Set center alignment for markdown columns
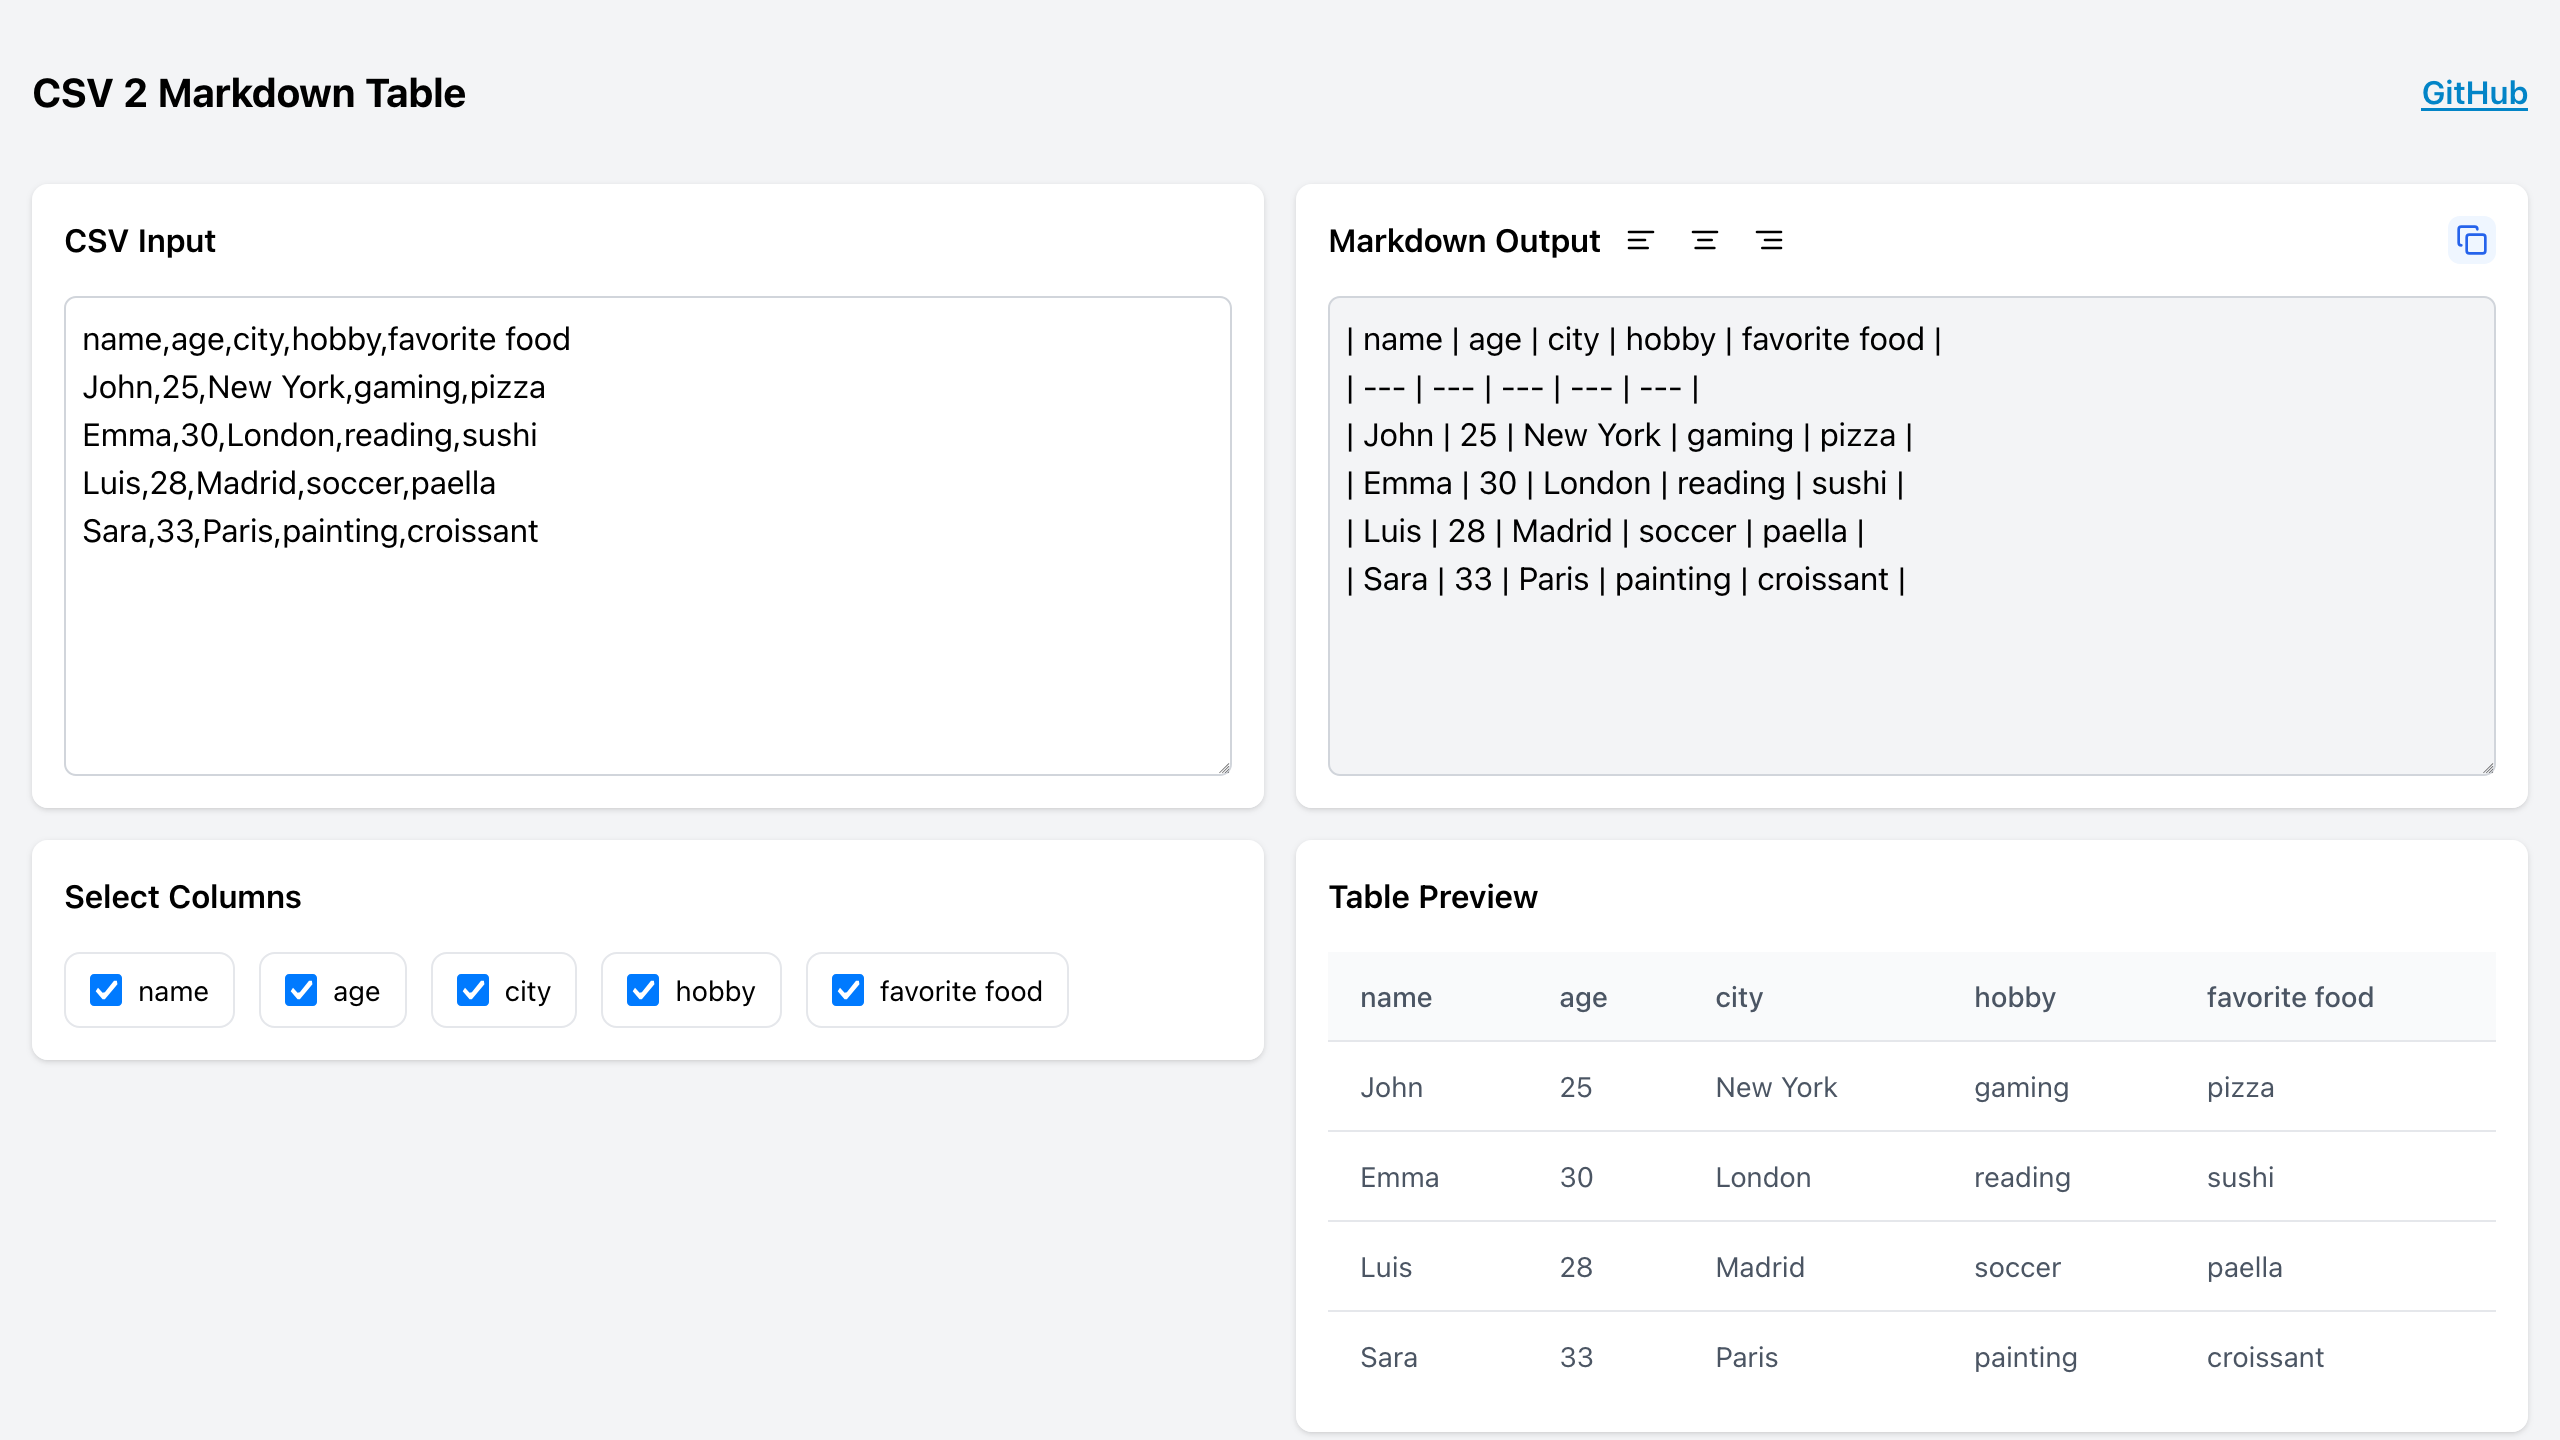2560x1440 pixels. [x=1704, y=240]
